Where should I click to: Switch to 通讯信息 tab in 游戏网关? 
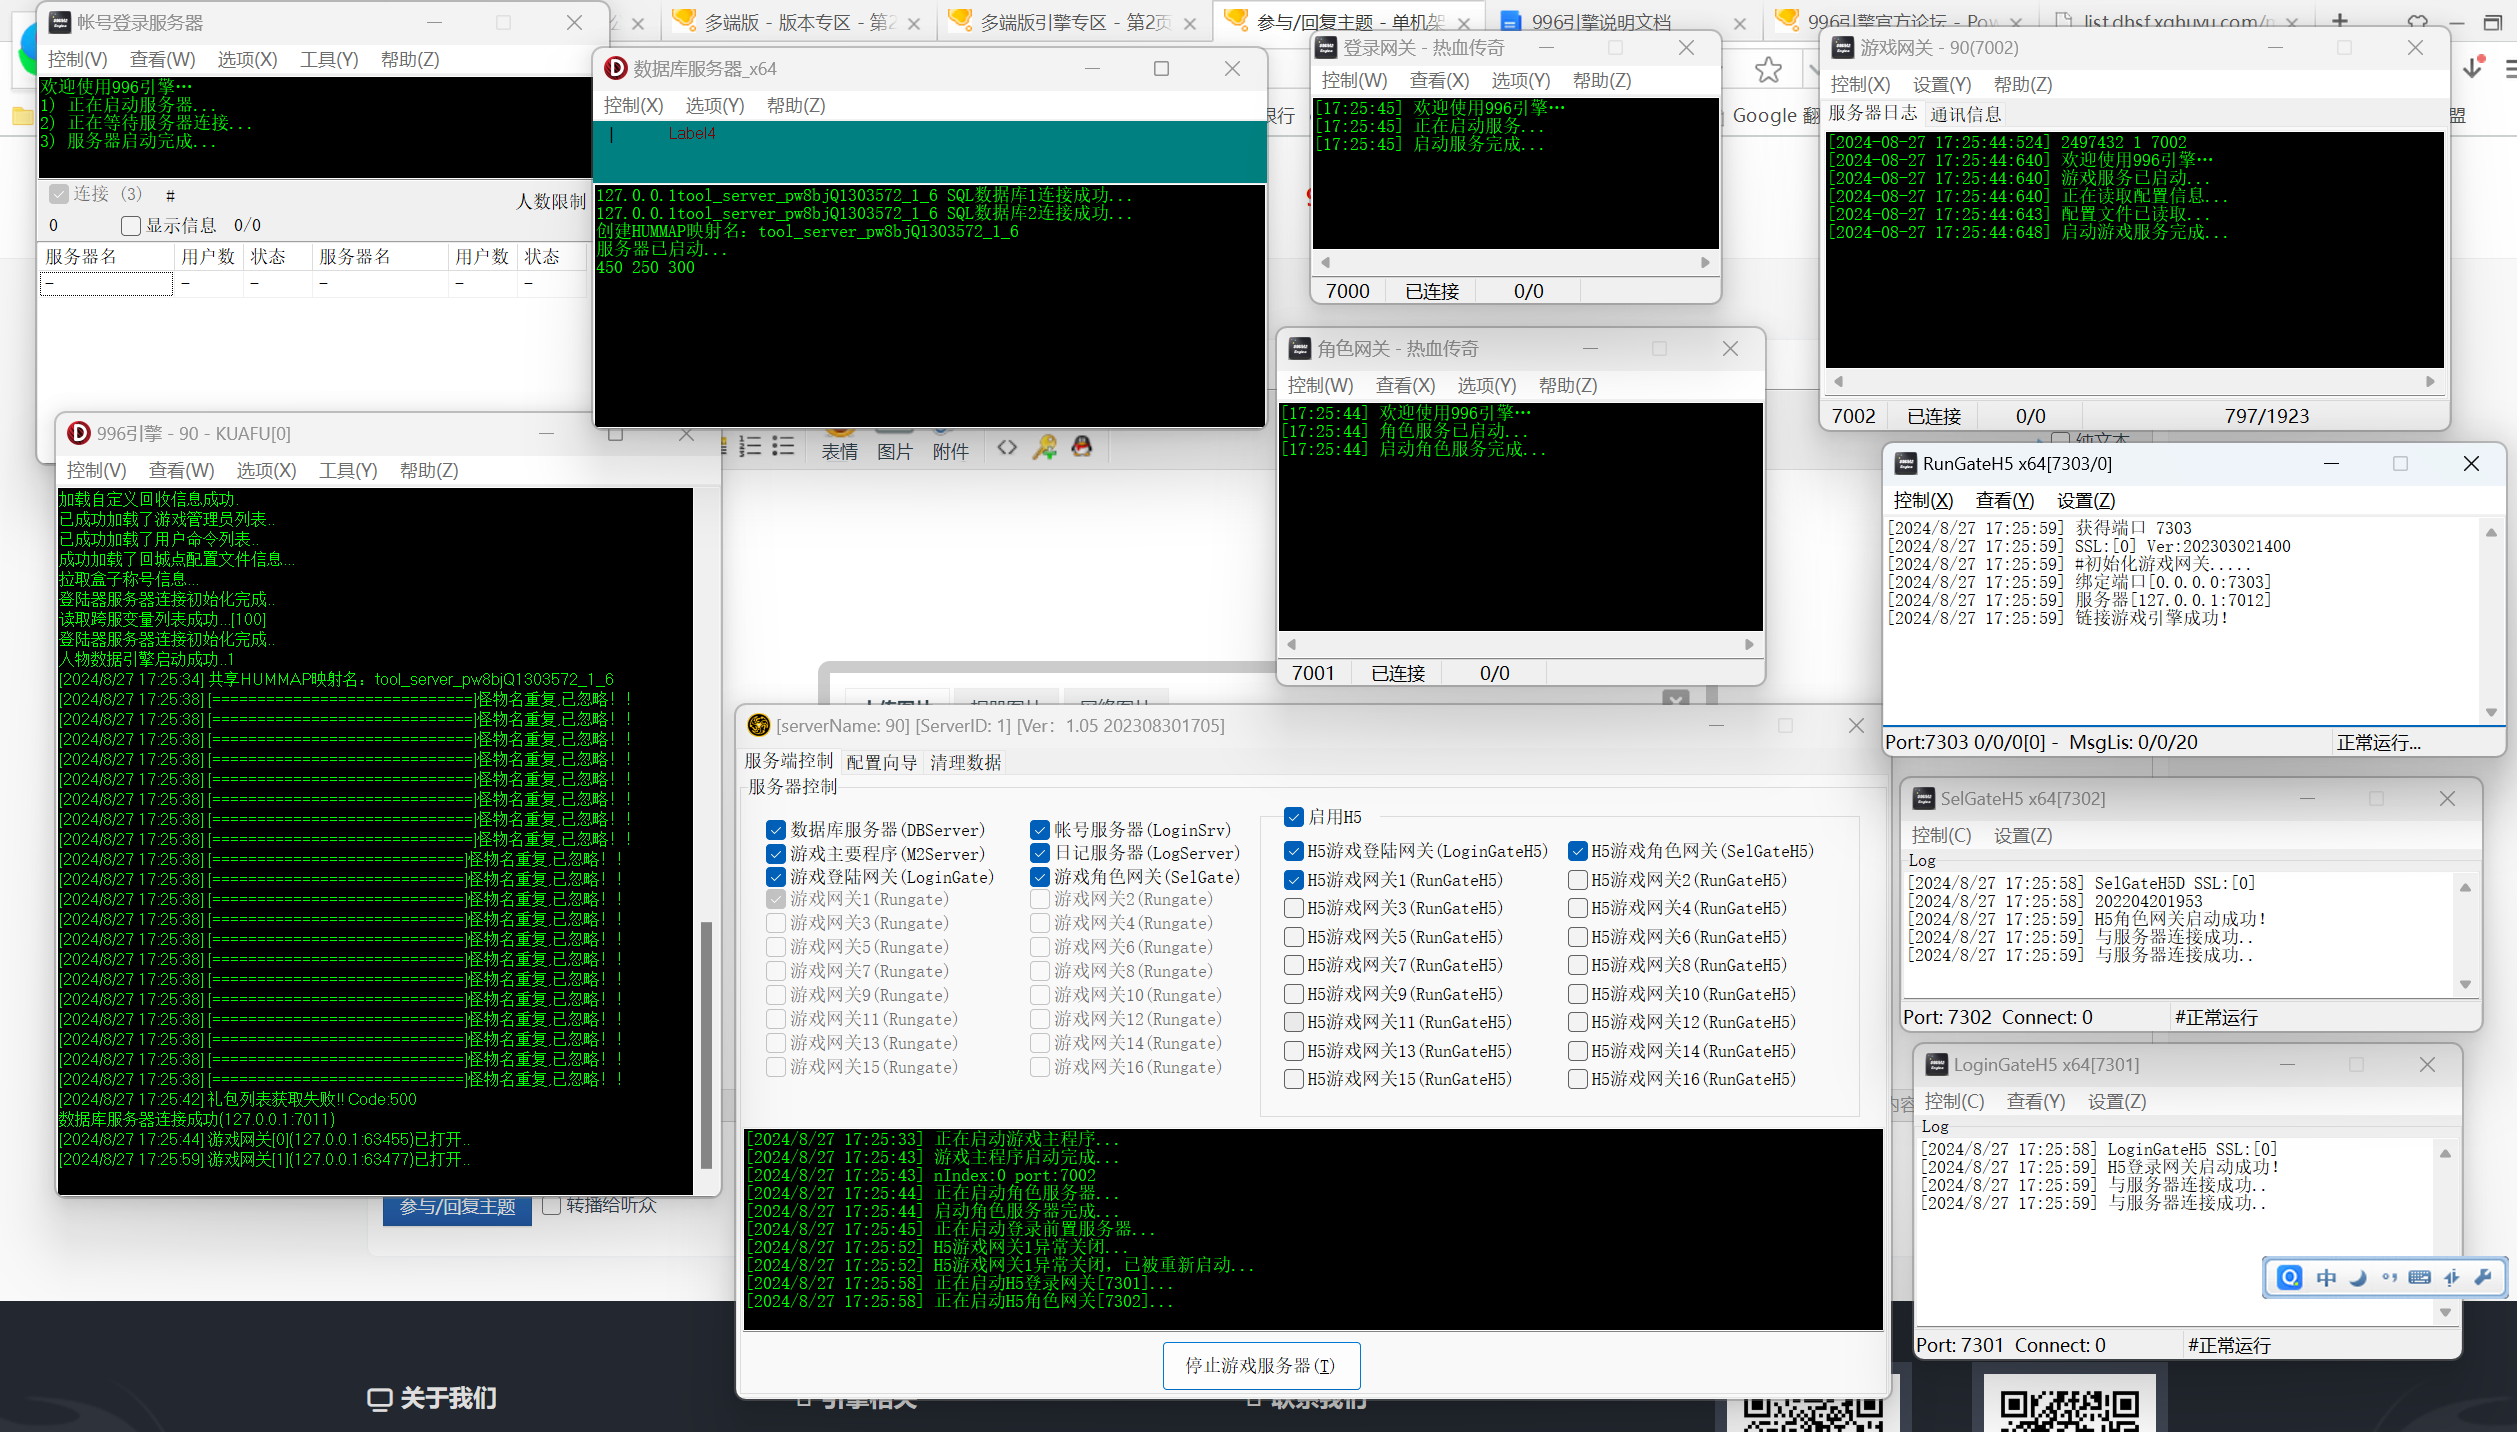pyautogui.click(x=1965, y=115)
